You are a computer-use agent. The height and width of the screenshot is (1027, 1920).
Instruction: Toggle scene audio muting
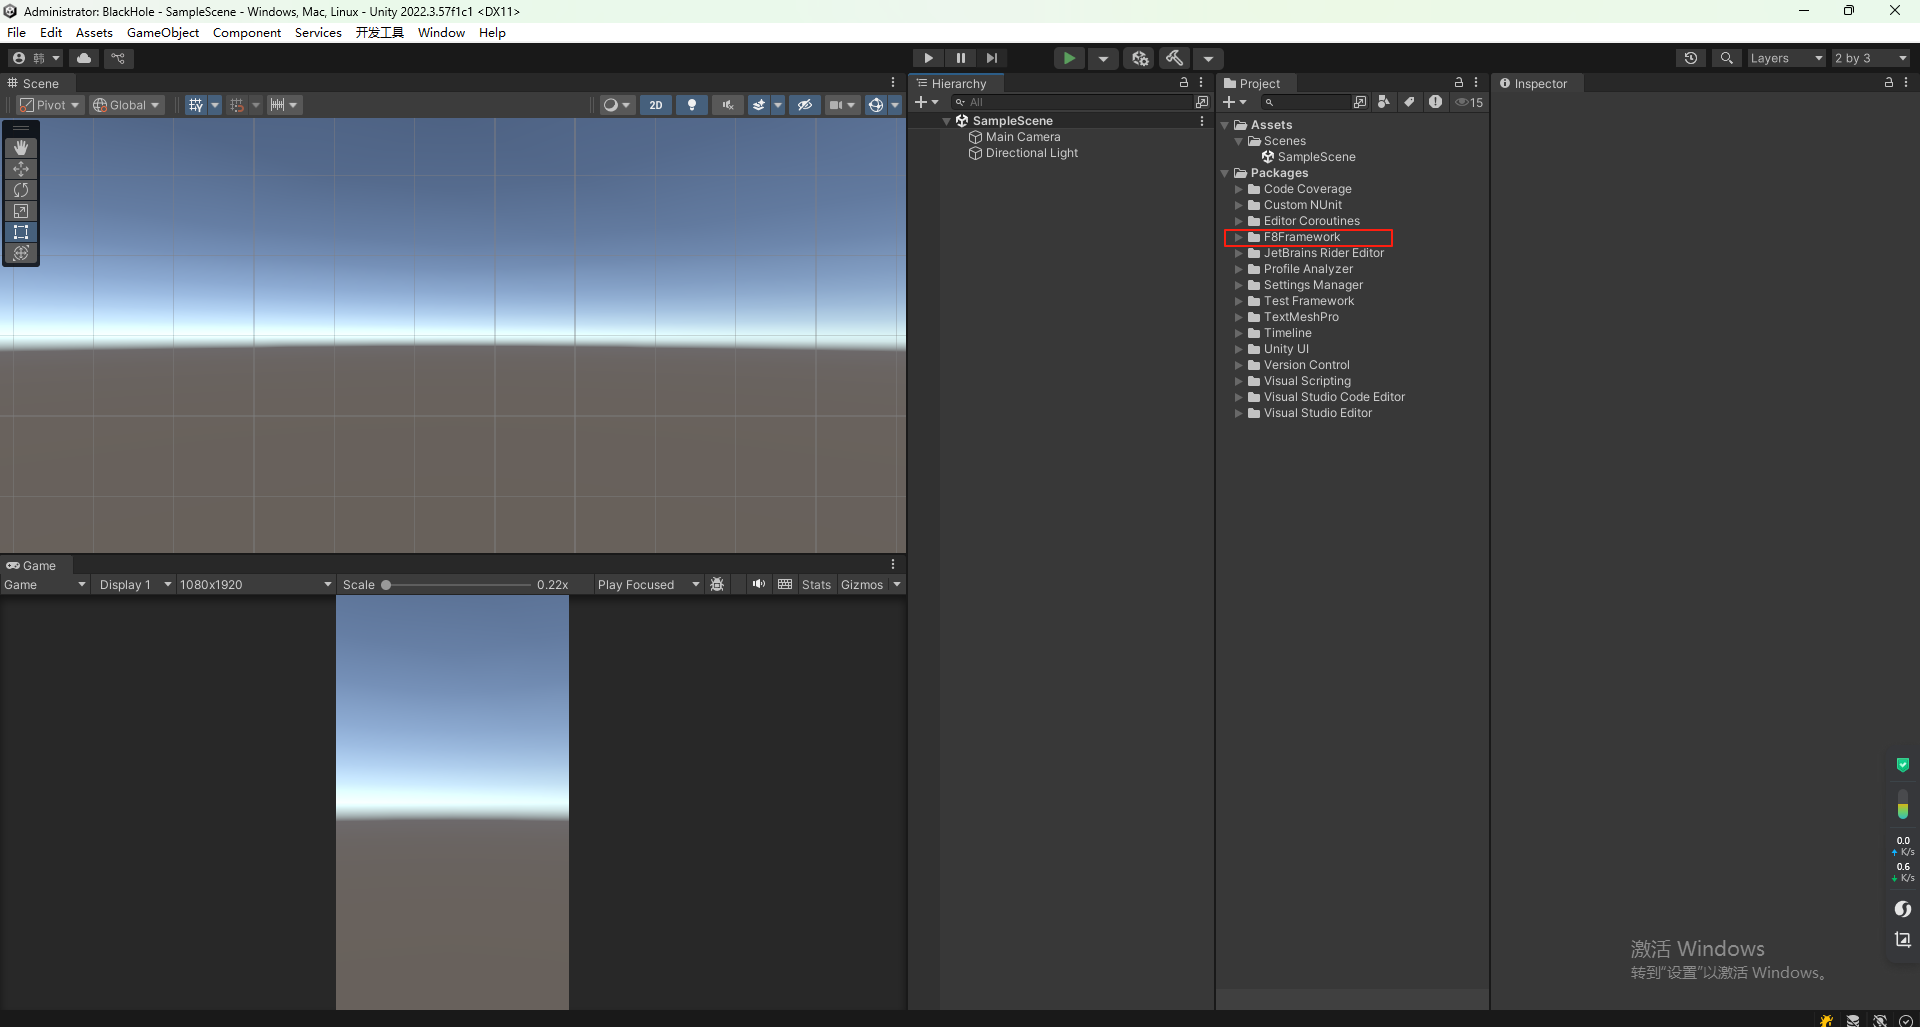click(x=728, y=104)
